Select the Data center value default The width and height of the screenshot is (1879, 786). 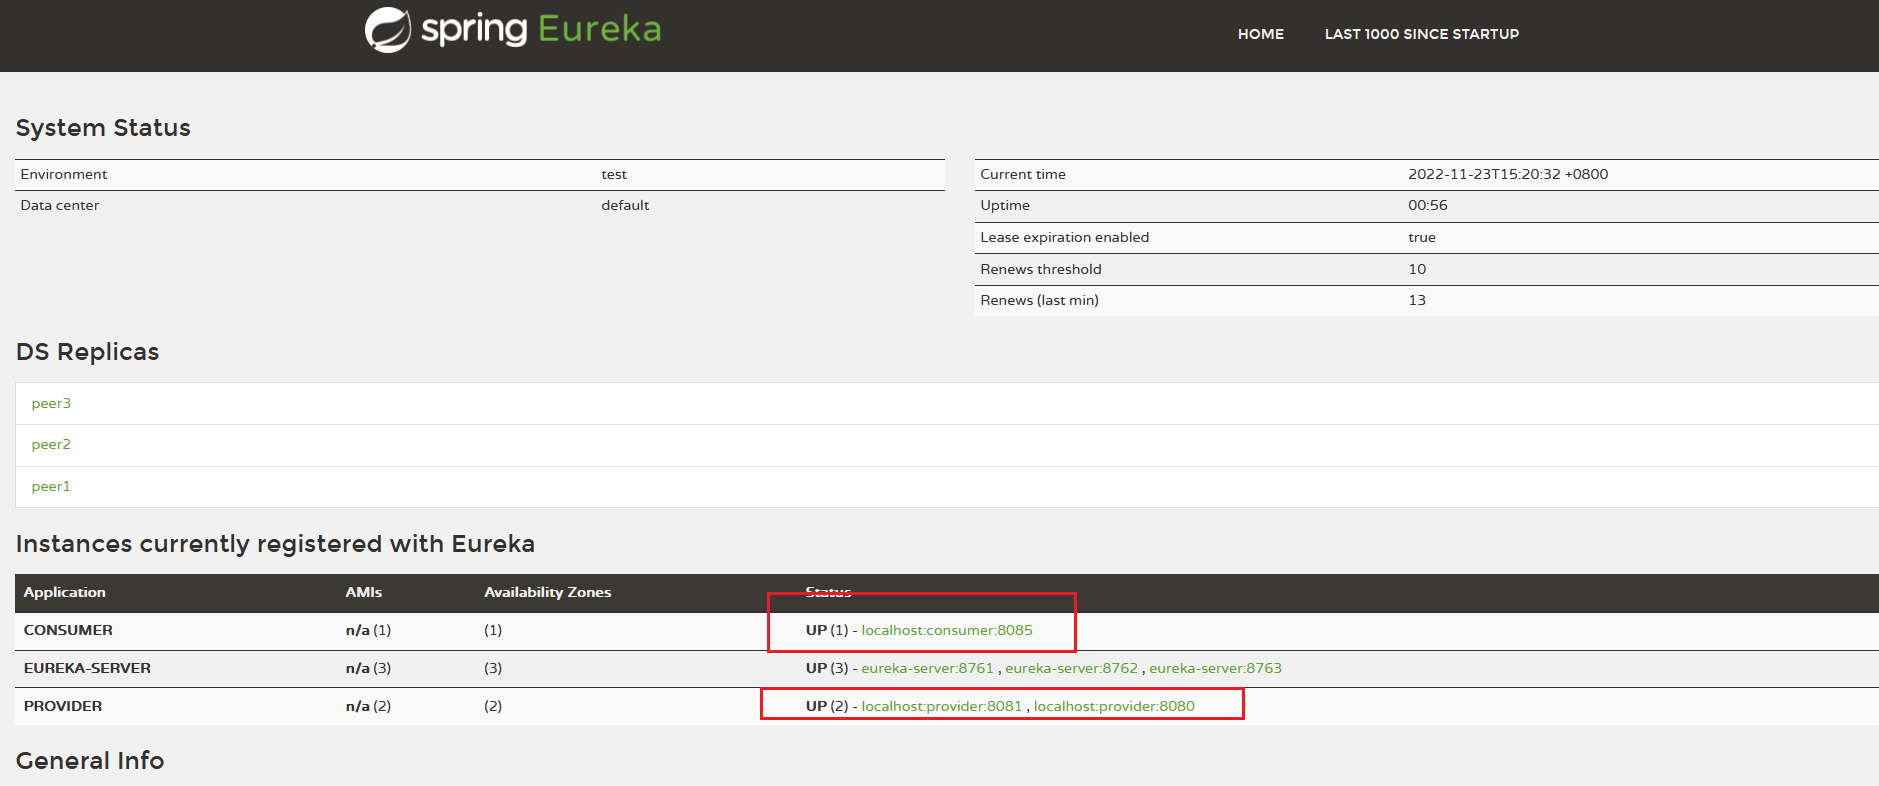coord(625,205)
